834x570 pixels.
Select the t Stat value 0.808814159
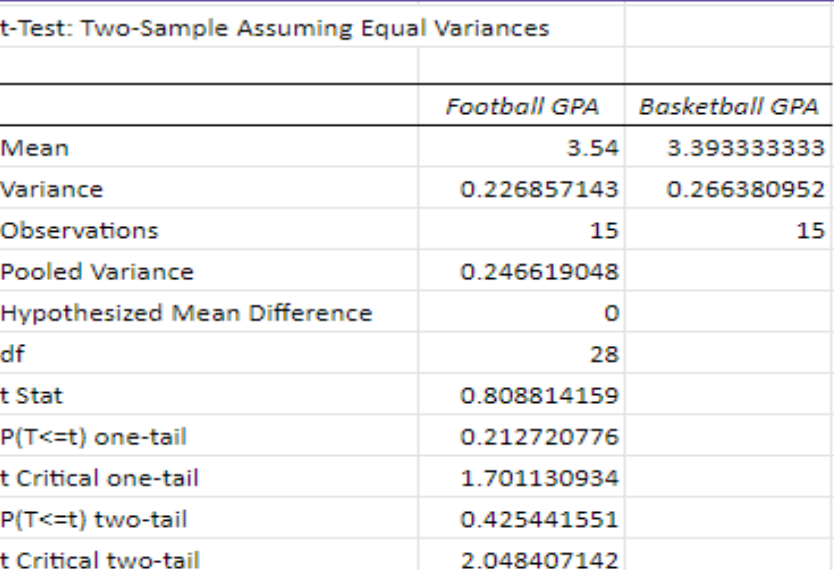pos(522,395)
